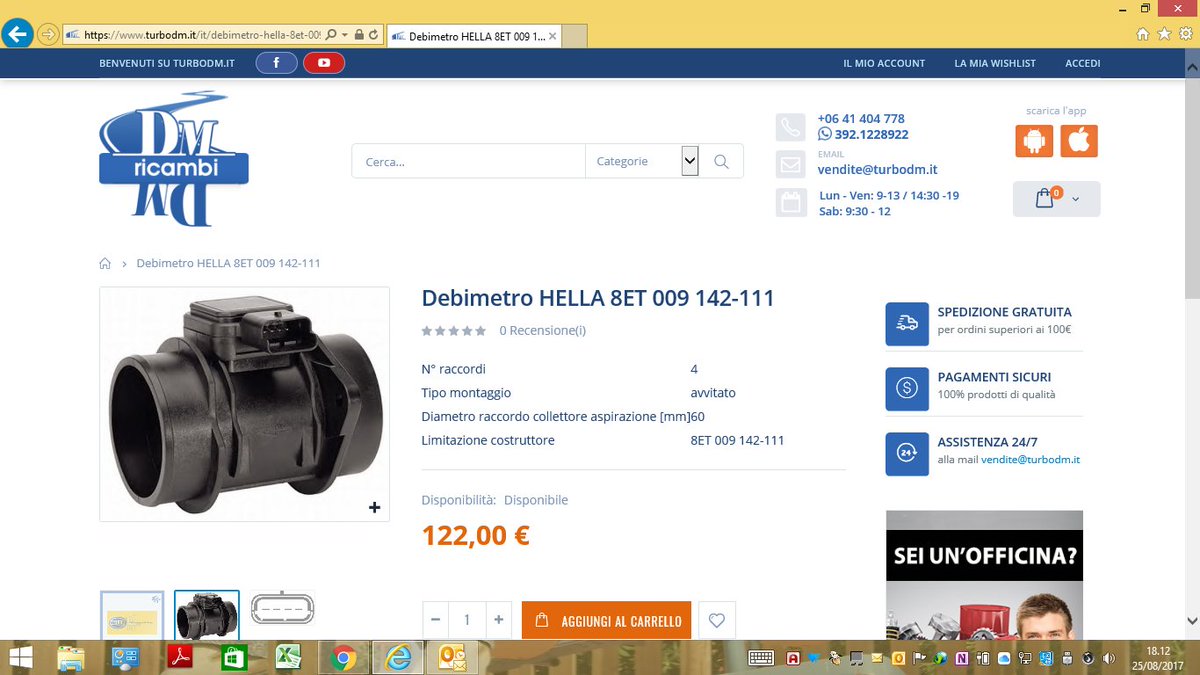Viewport: 1200px width, 675px height.
Task: Open LA MIA WISHLIST
Action: (x=995, y=63)
